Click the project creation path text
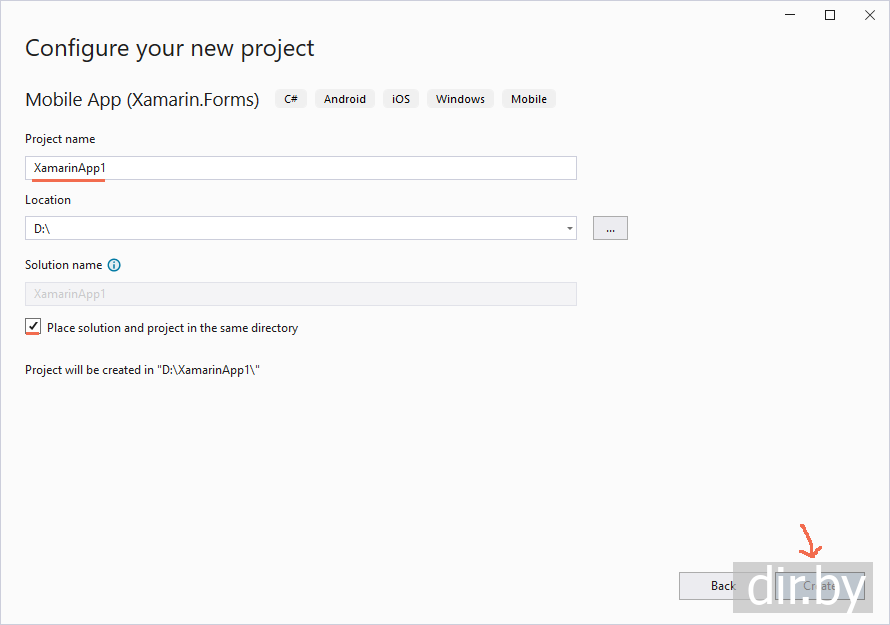This screenshot has width=890, height=625. tap(143, 370)
